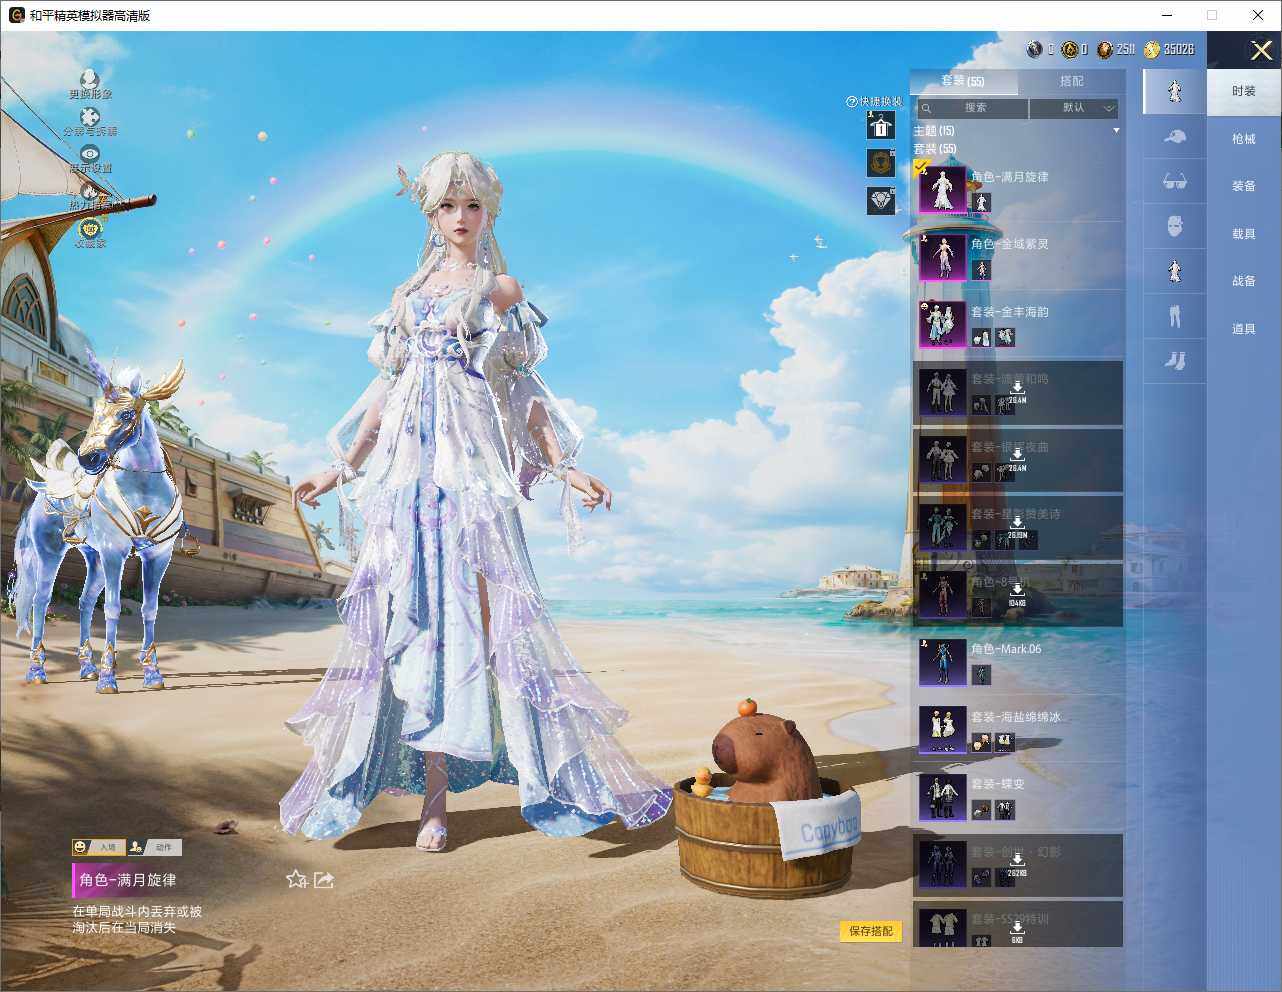Click the second 套装-蝶变 piece icon
The height and width of the screenshot is (992, 1282).
click(1005, 810)
